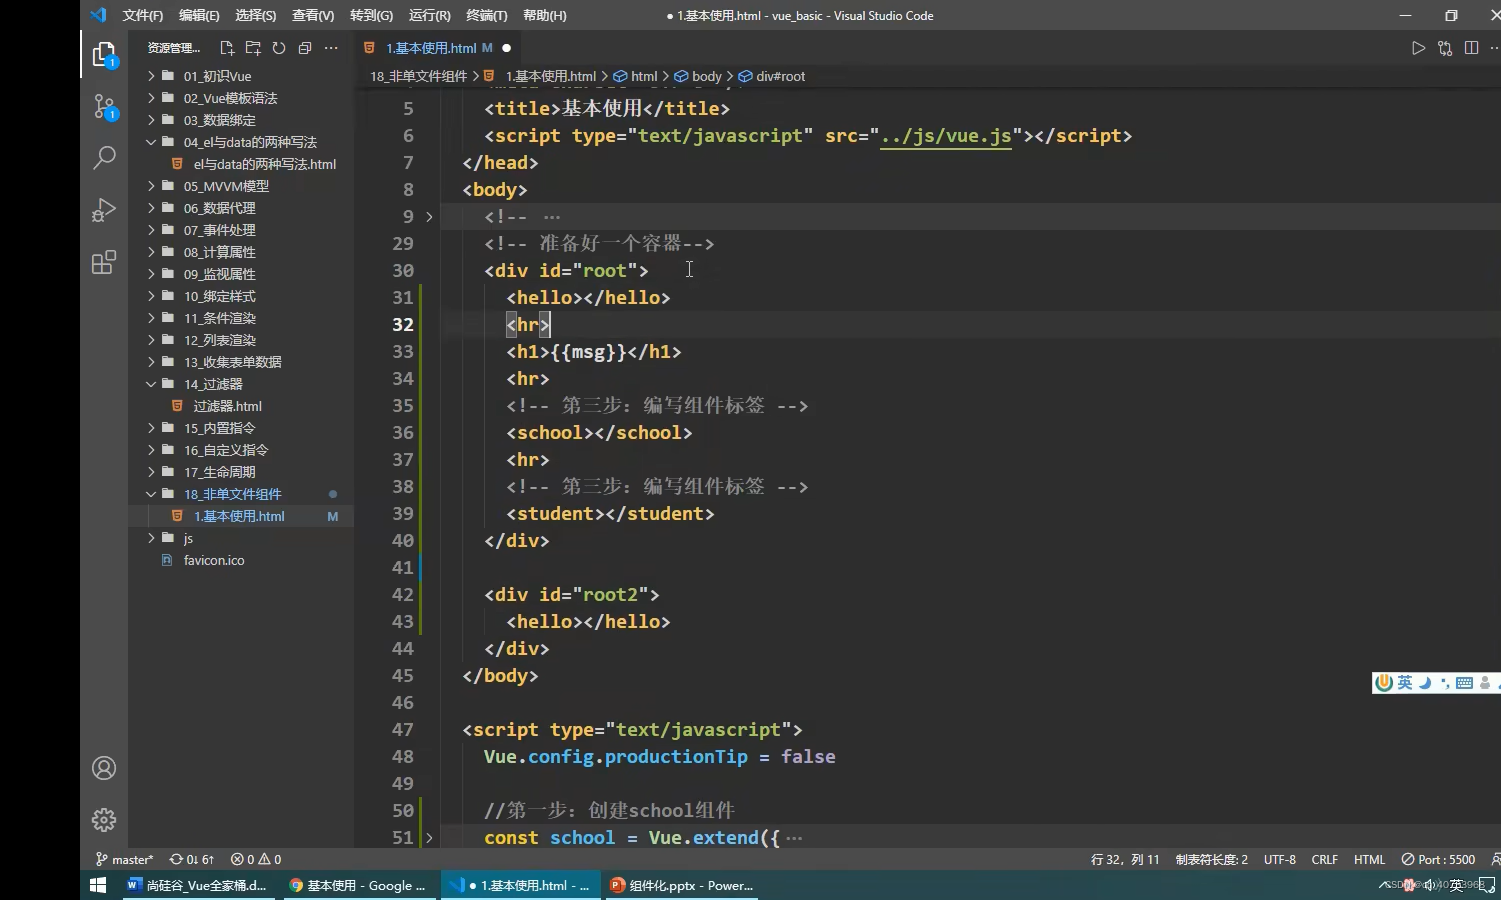Open the 选择(S) menu
1501x900 pixels.
tap(256, 15)
